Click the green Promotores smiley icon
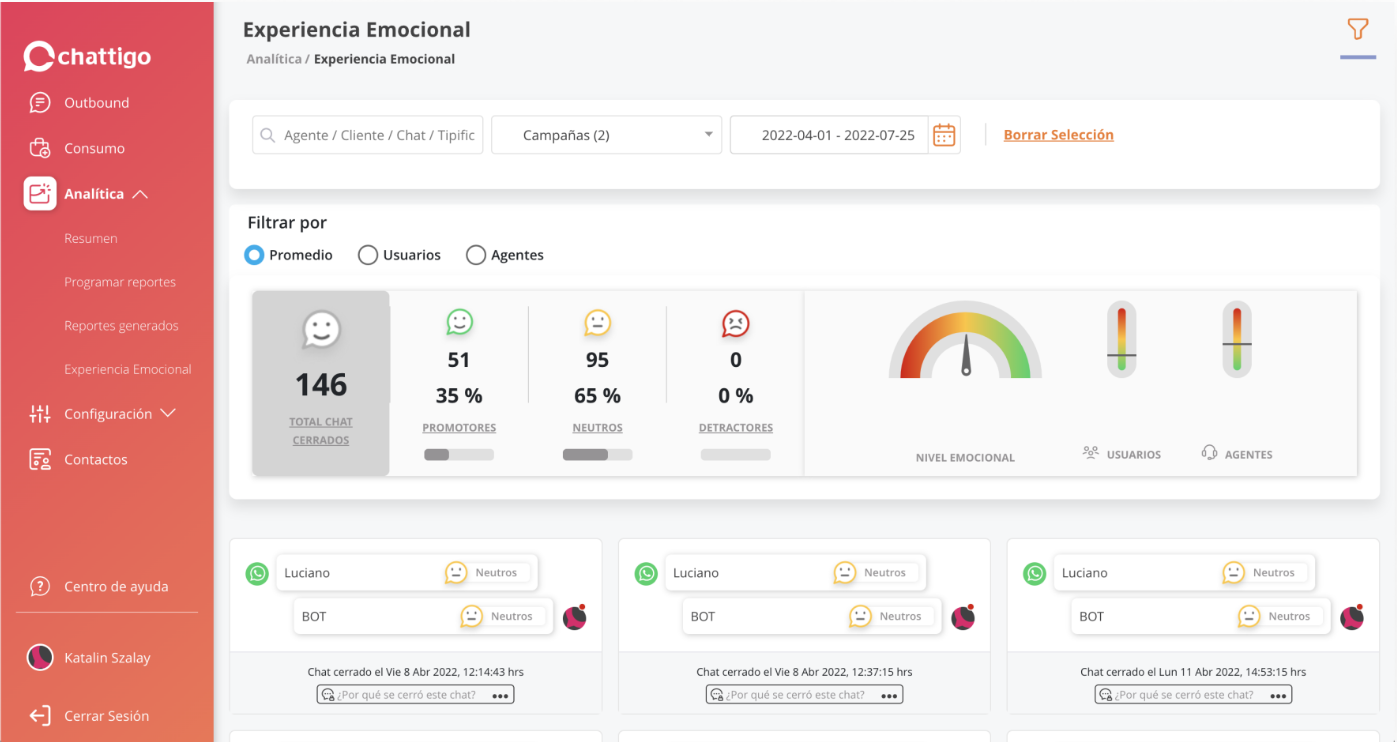Viewport: 1397px width, 742px height. coord(459,322)
